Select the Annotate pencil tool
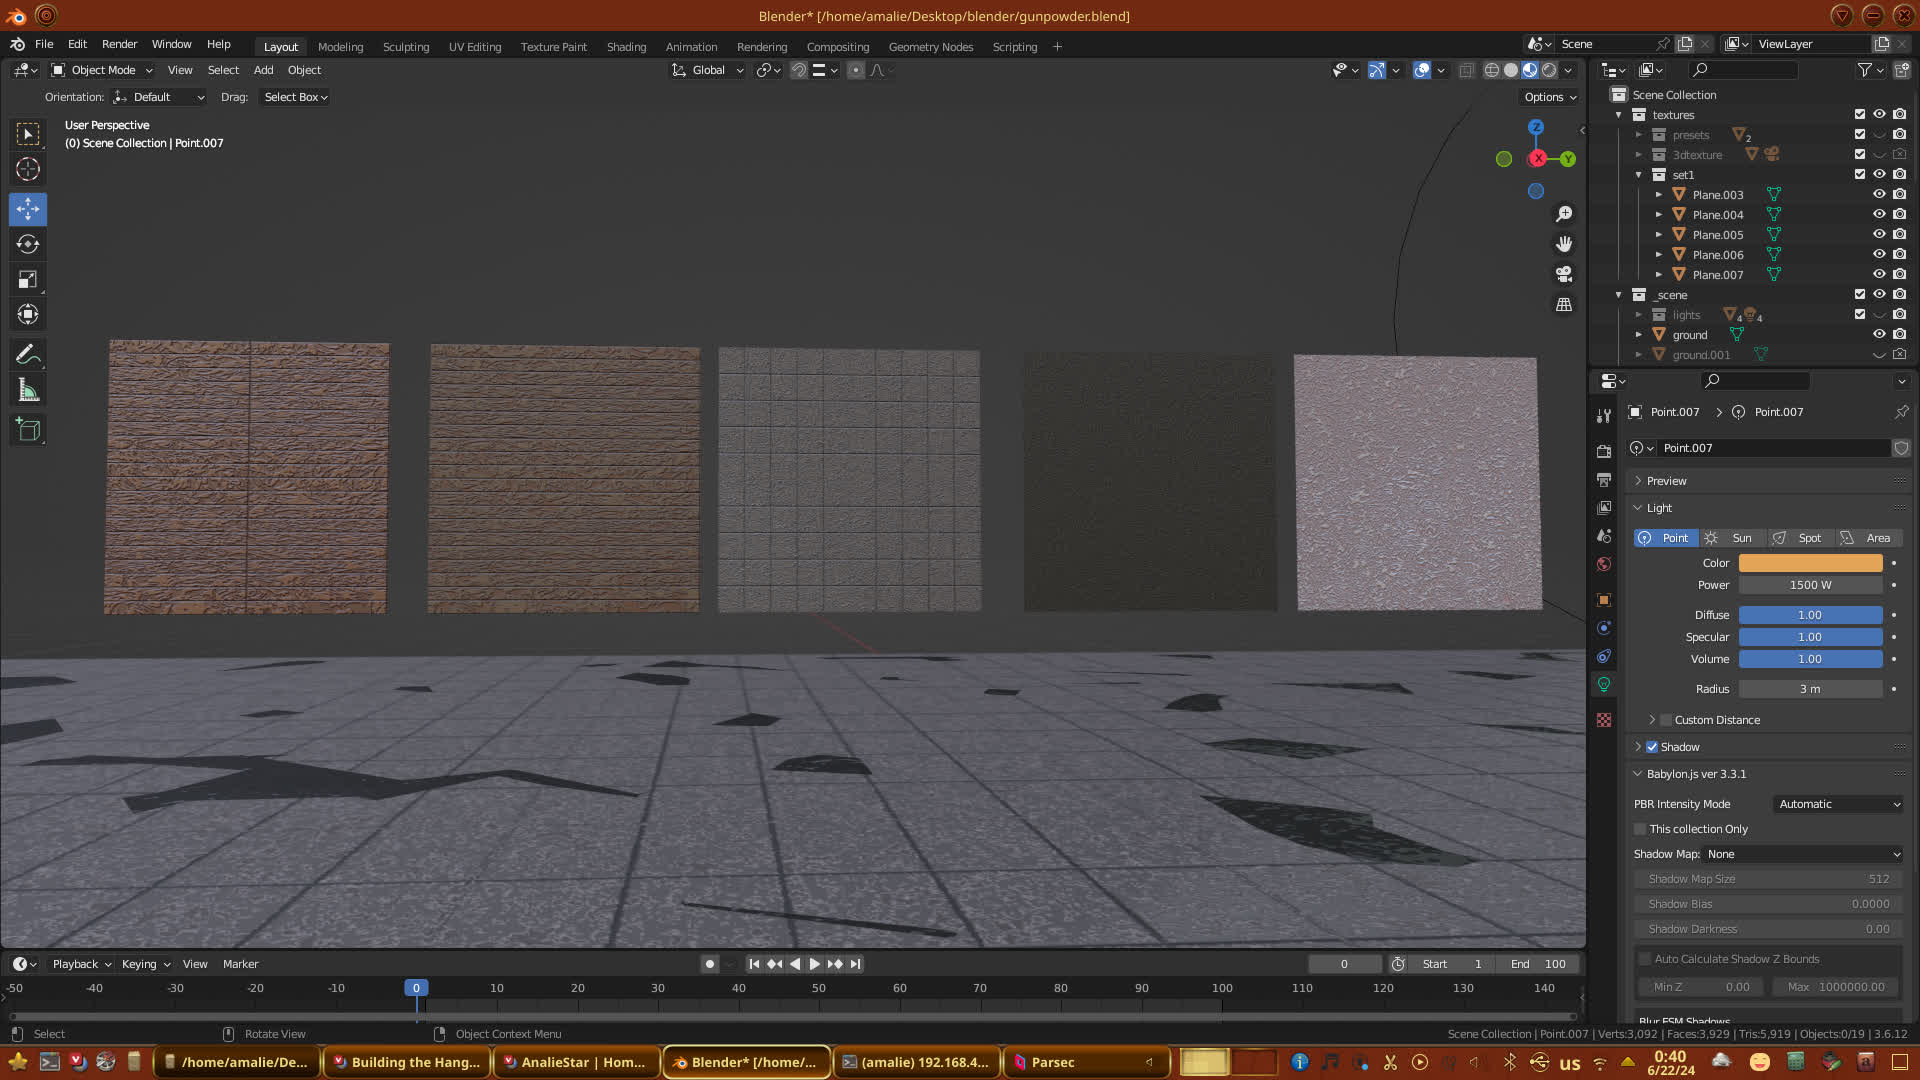 pos(28,354)
